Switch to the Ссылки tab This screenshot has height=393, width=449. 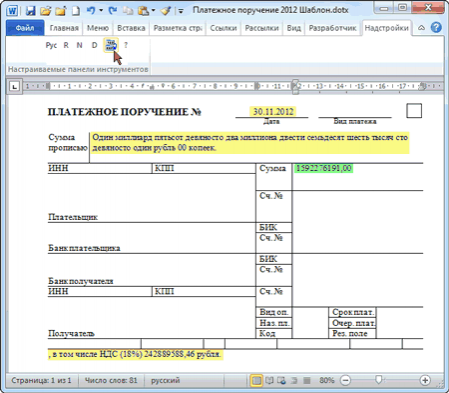[223, 28]
